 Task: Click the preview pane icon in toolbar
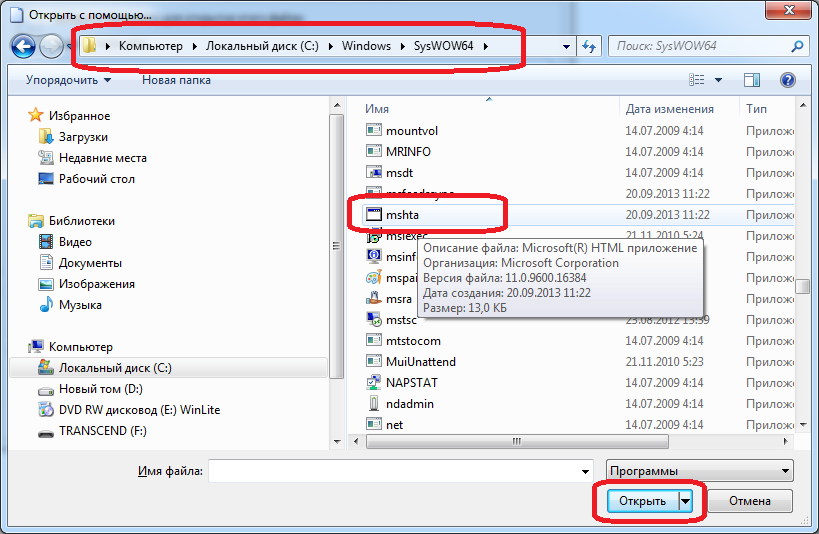[x=753, y=80]
